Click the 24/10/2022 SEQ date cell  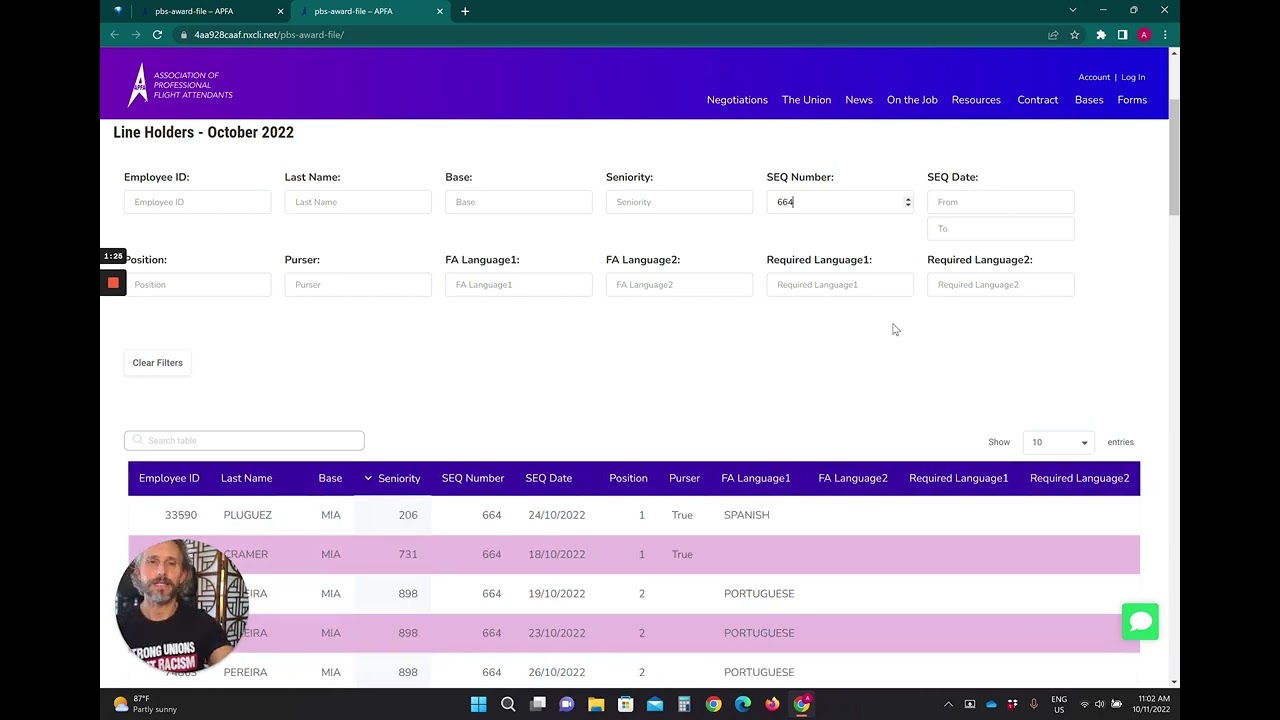556,515
